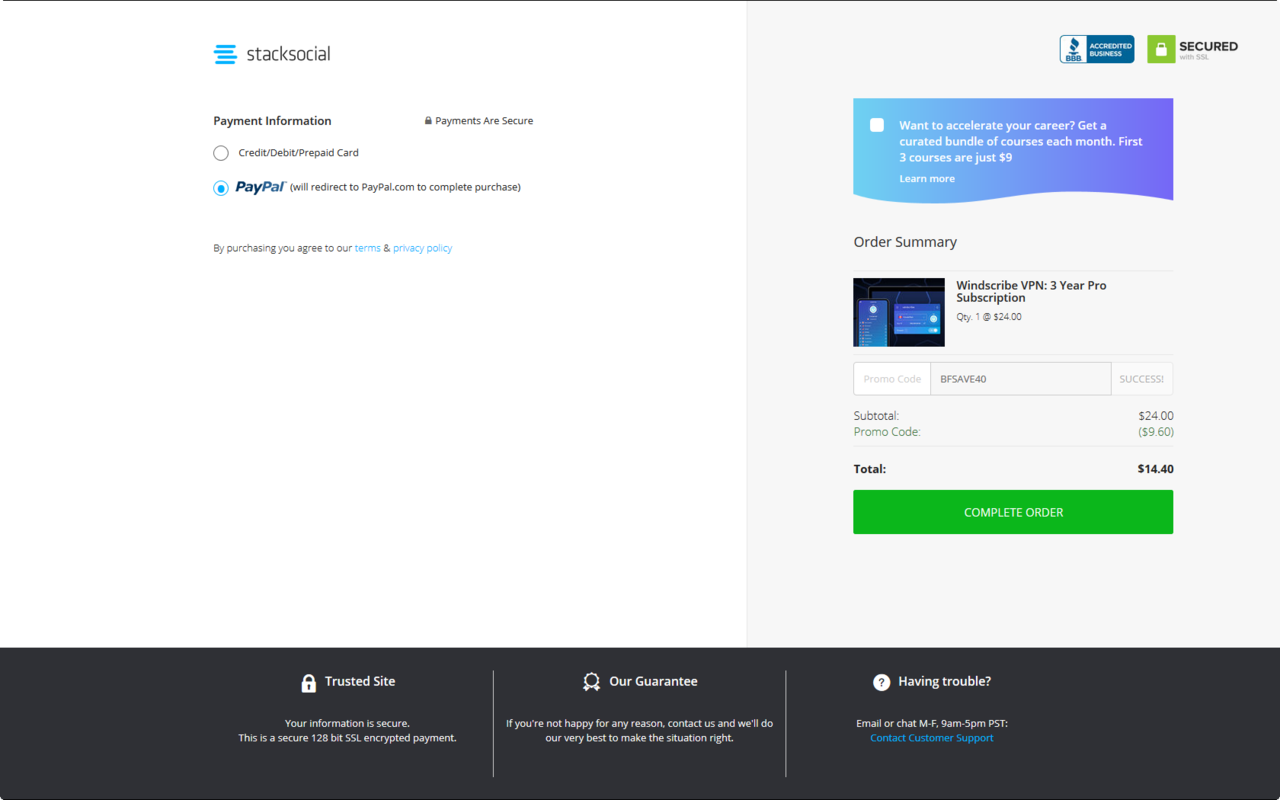The height and width of the screenshot is (800, 1280).
Task: Select the PayPal payment radio button
Action: tap(221, 188)
